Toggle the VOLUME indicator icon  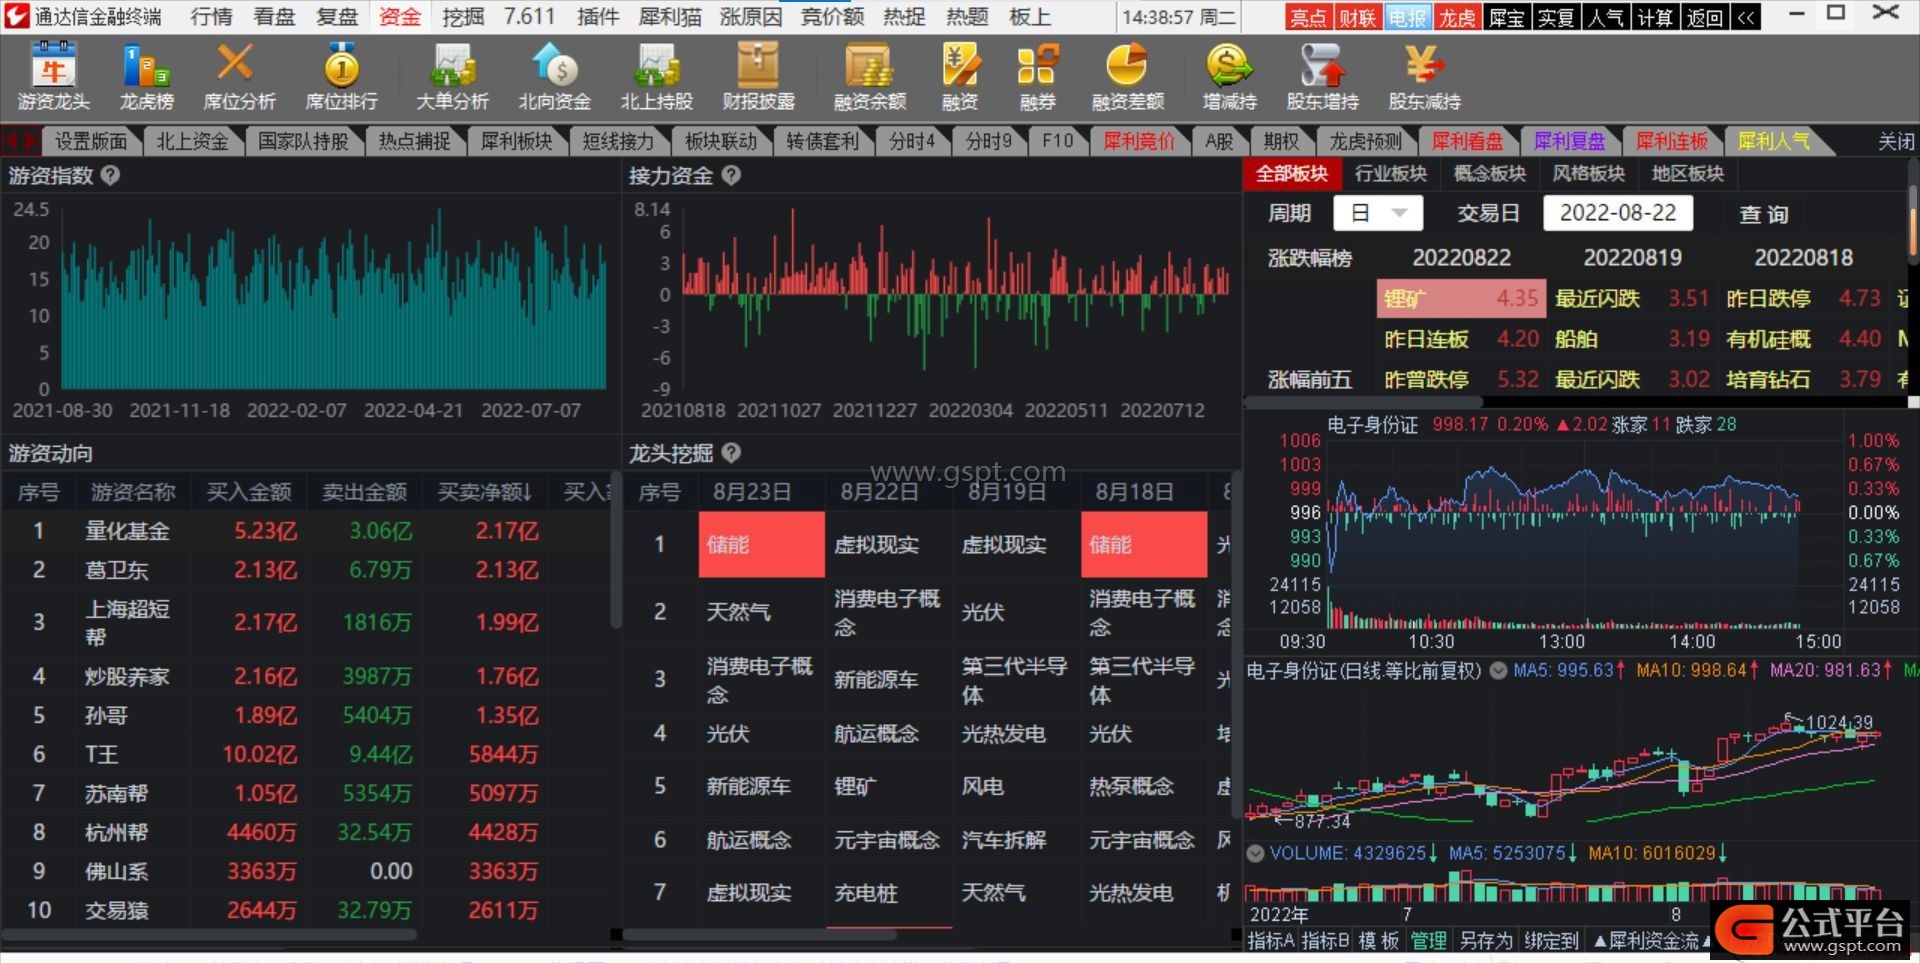[1256, 854]
